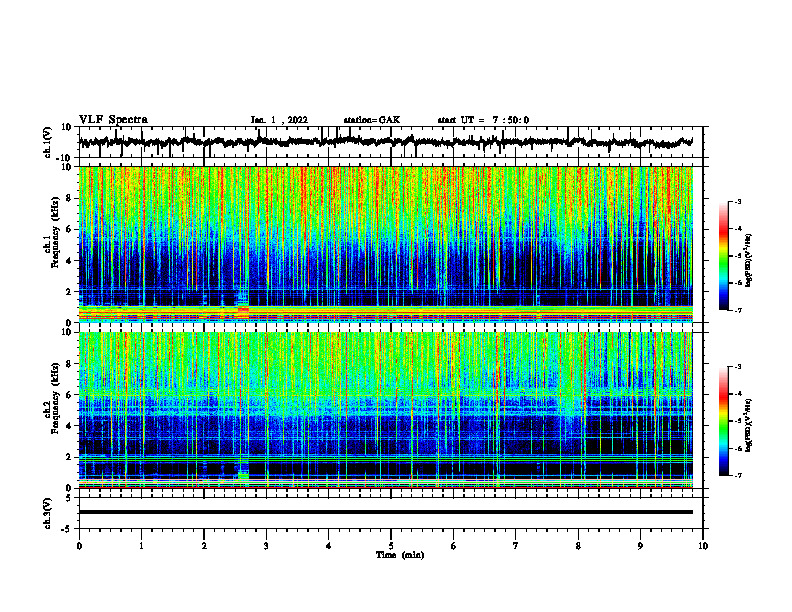Click the "-3" label on ch.1 color scale

[738, 201]
